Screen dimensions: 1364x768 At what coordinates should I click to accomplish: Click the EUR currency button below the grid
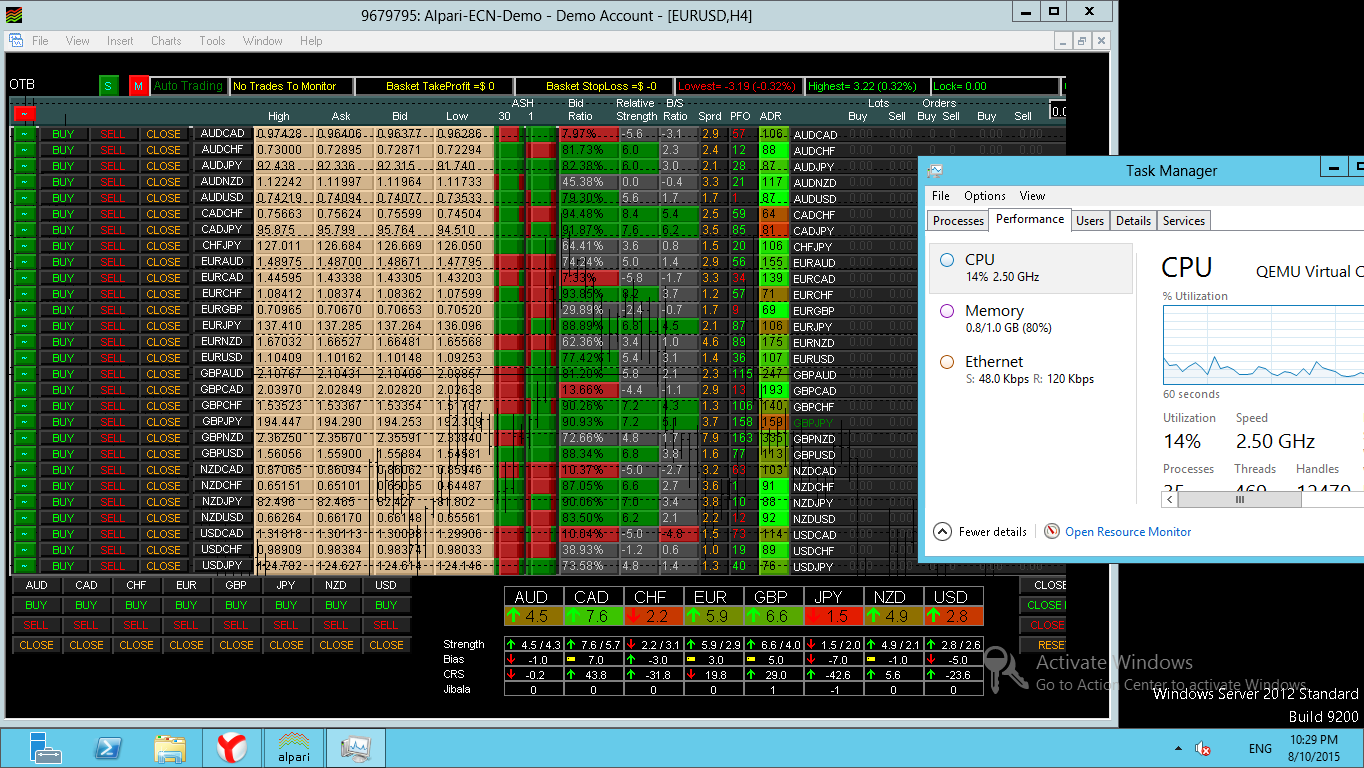pos(186,585)
